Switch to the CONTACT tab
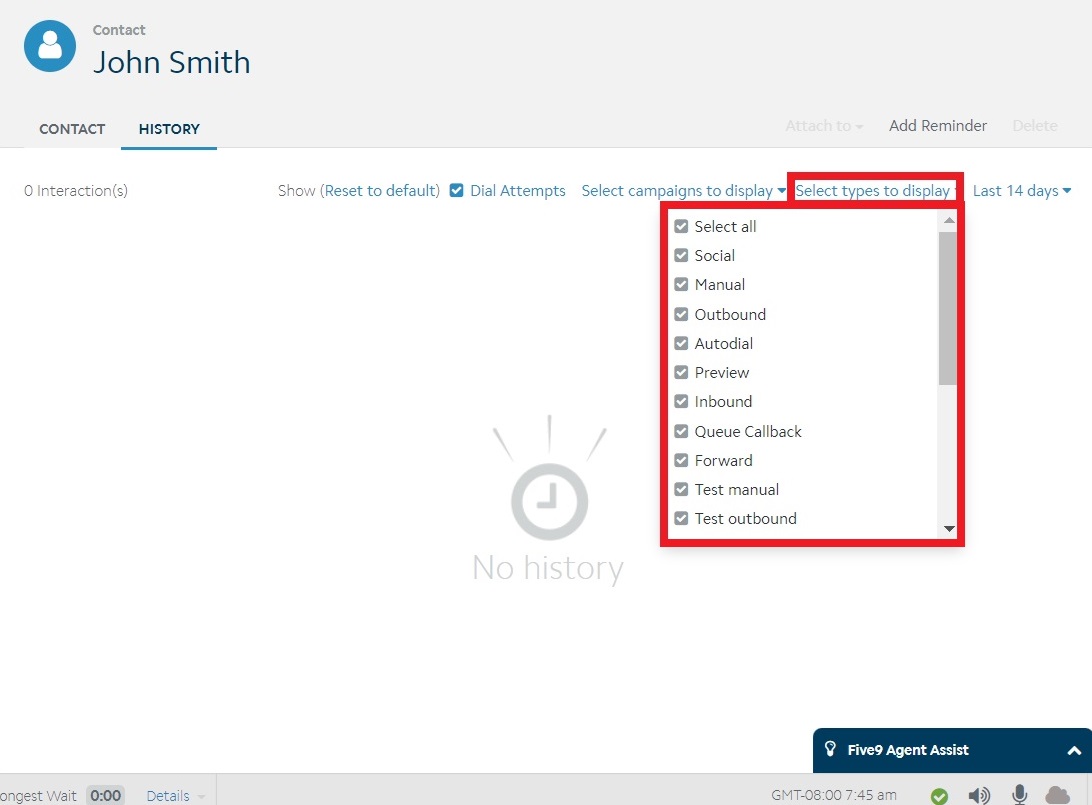1092x805 pixels. [x=72, y=129]
